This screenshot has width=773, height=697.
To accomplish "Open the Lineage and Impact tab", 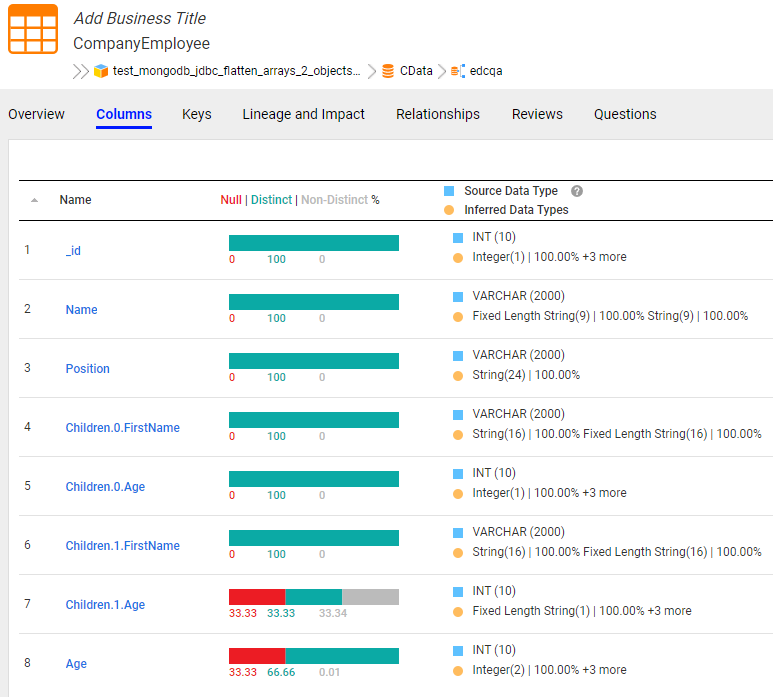I will coord(303,114).
